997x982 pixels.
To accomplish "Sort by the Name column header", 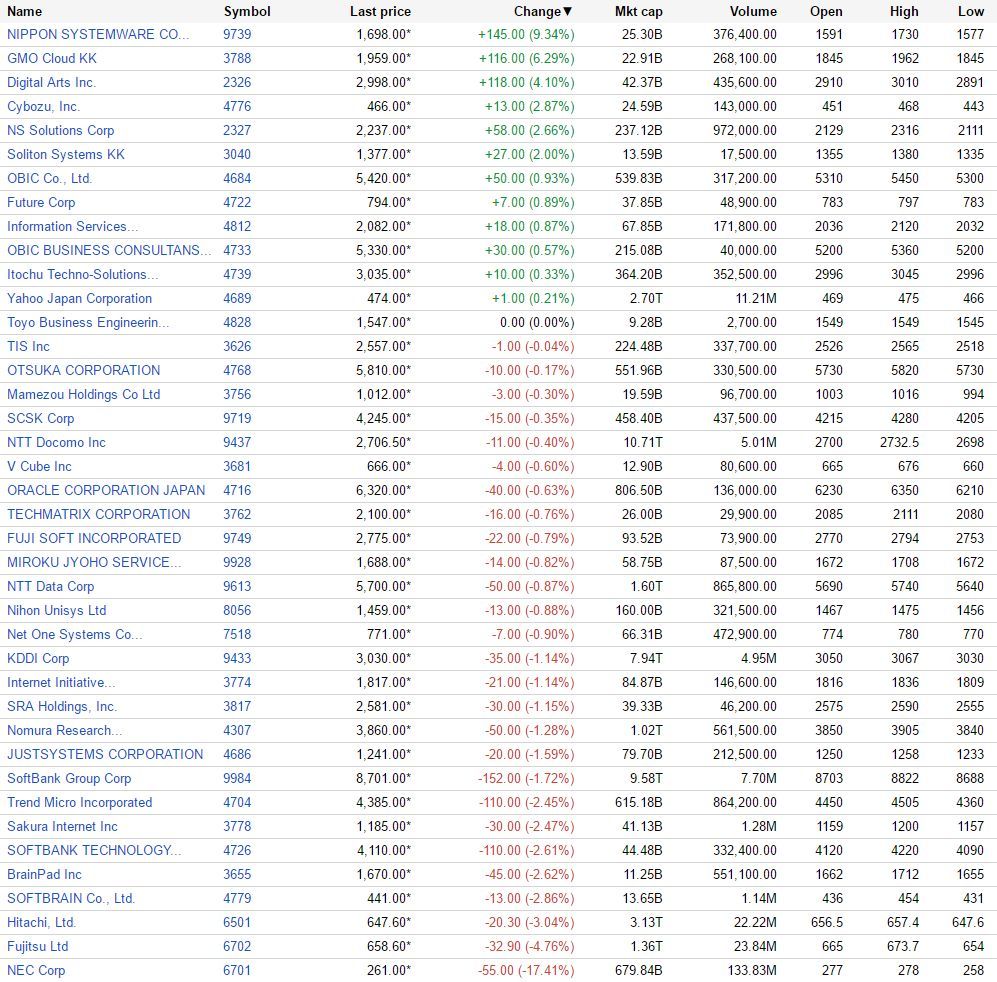I will click(24, 11).
